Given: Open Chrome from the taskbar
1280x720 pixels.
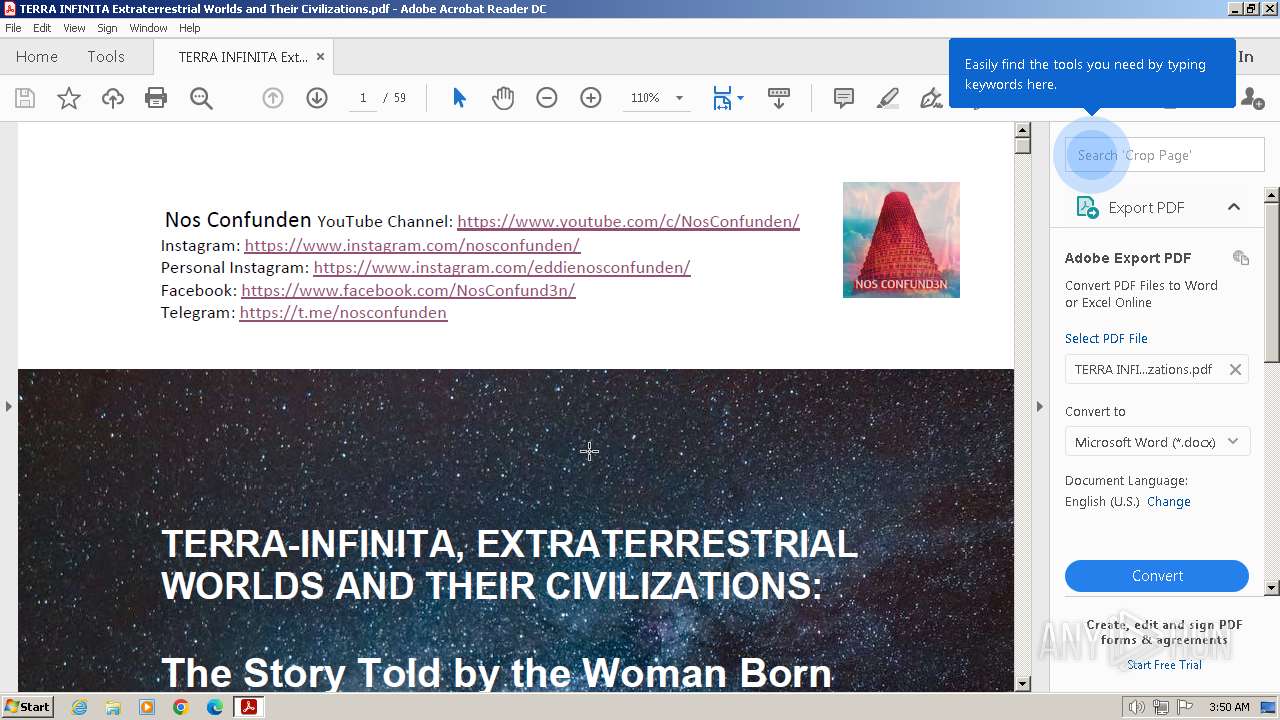Looking at the screenshot, I should (180, 707).
